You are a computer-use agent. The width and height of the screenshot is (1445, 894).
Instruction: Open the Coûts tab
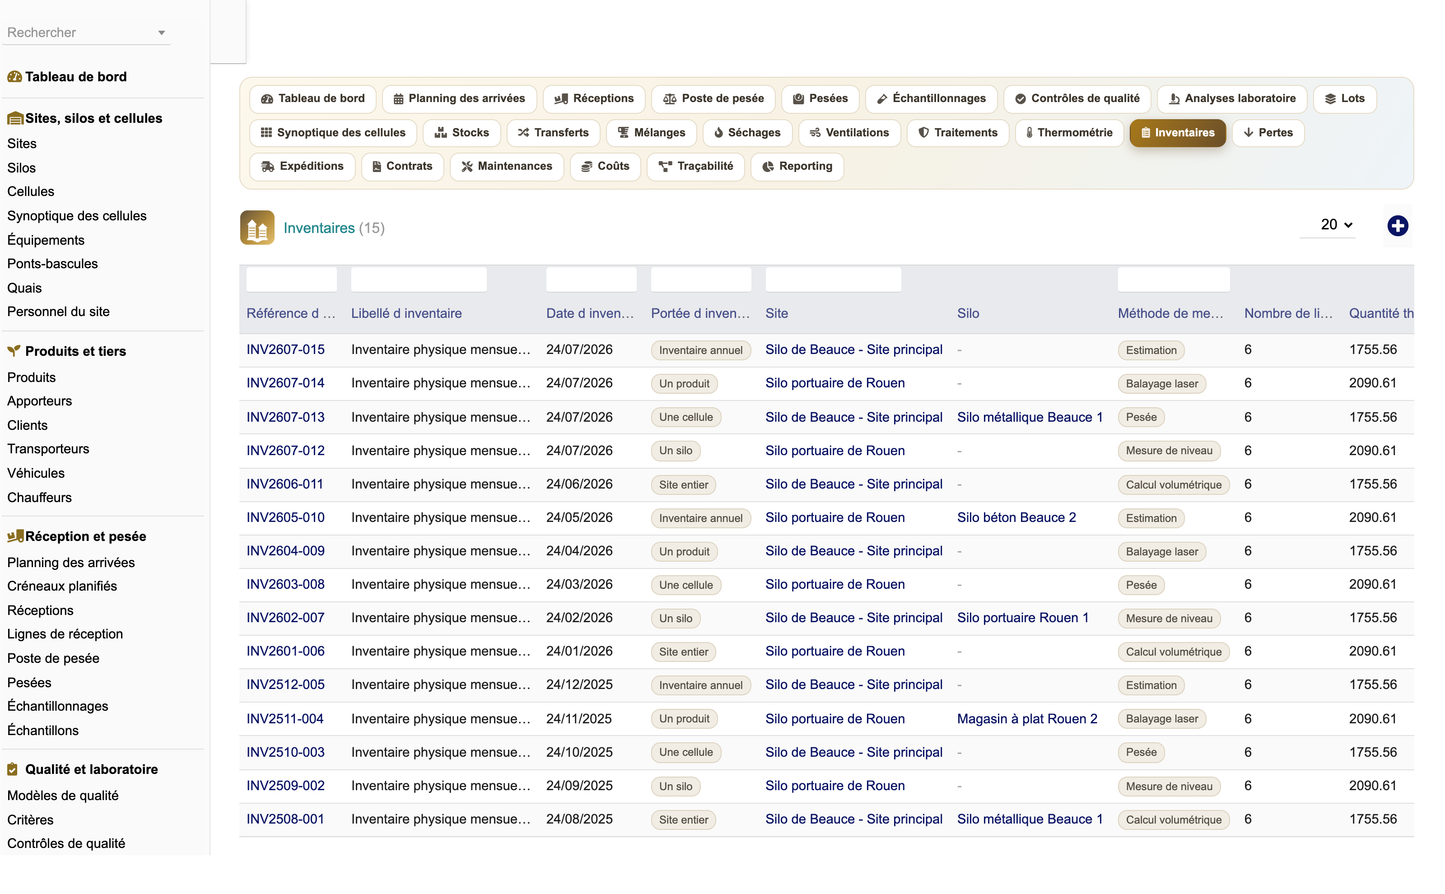[x=605, y=167]
